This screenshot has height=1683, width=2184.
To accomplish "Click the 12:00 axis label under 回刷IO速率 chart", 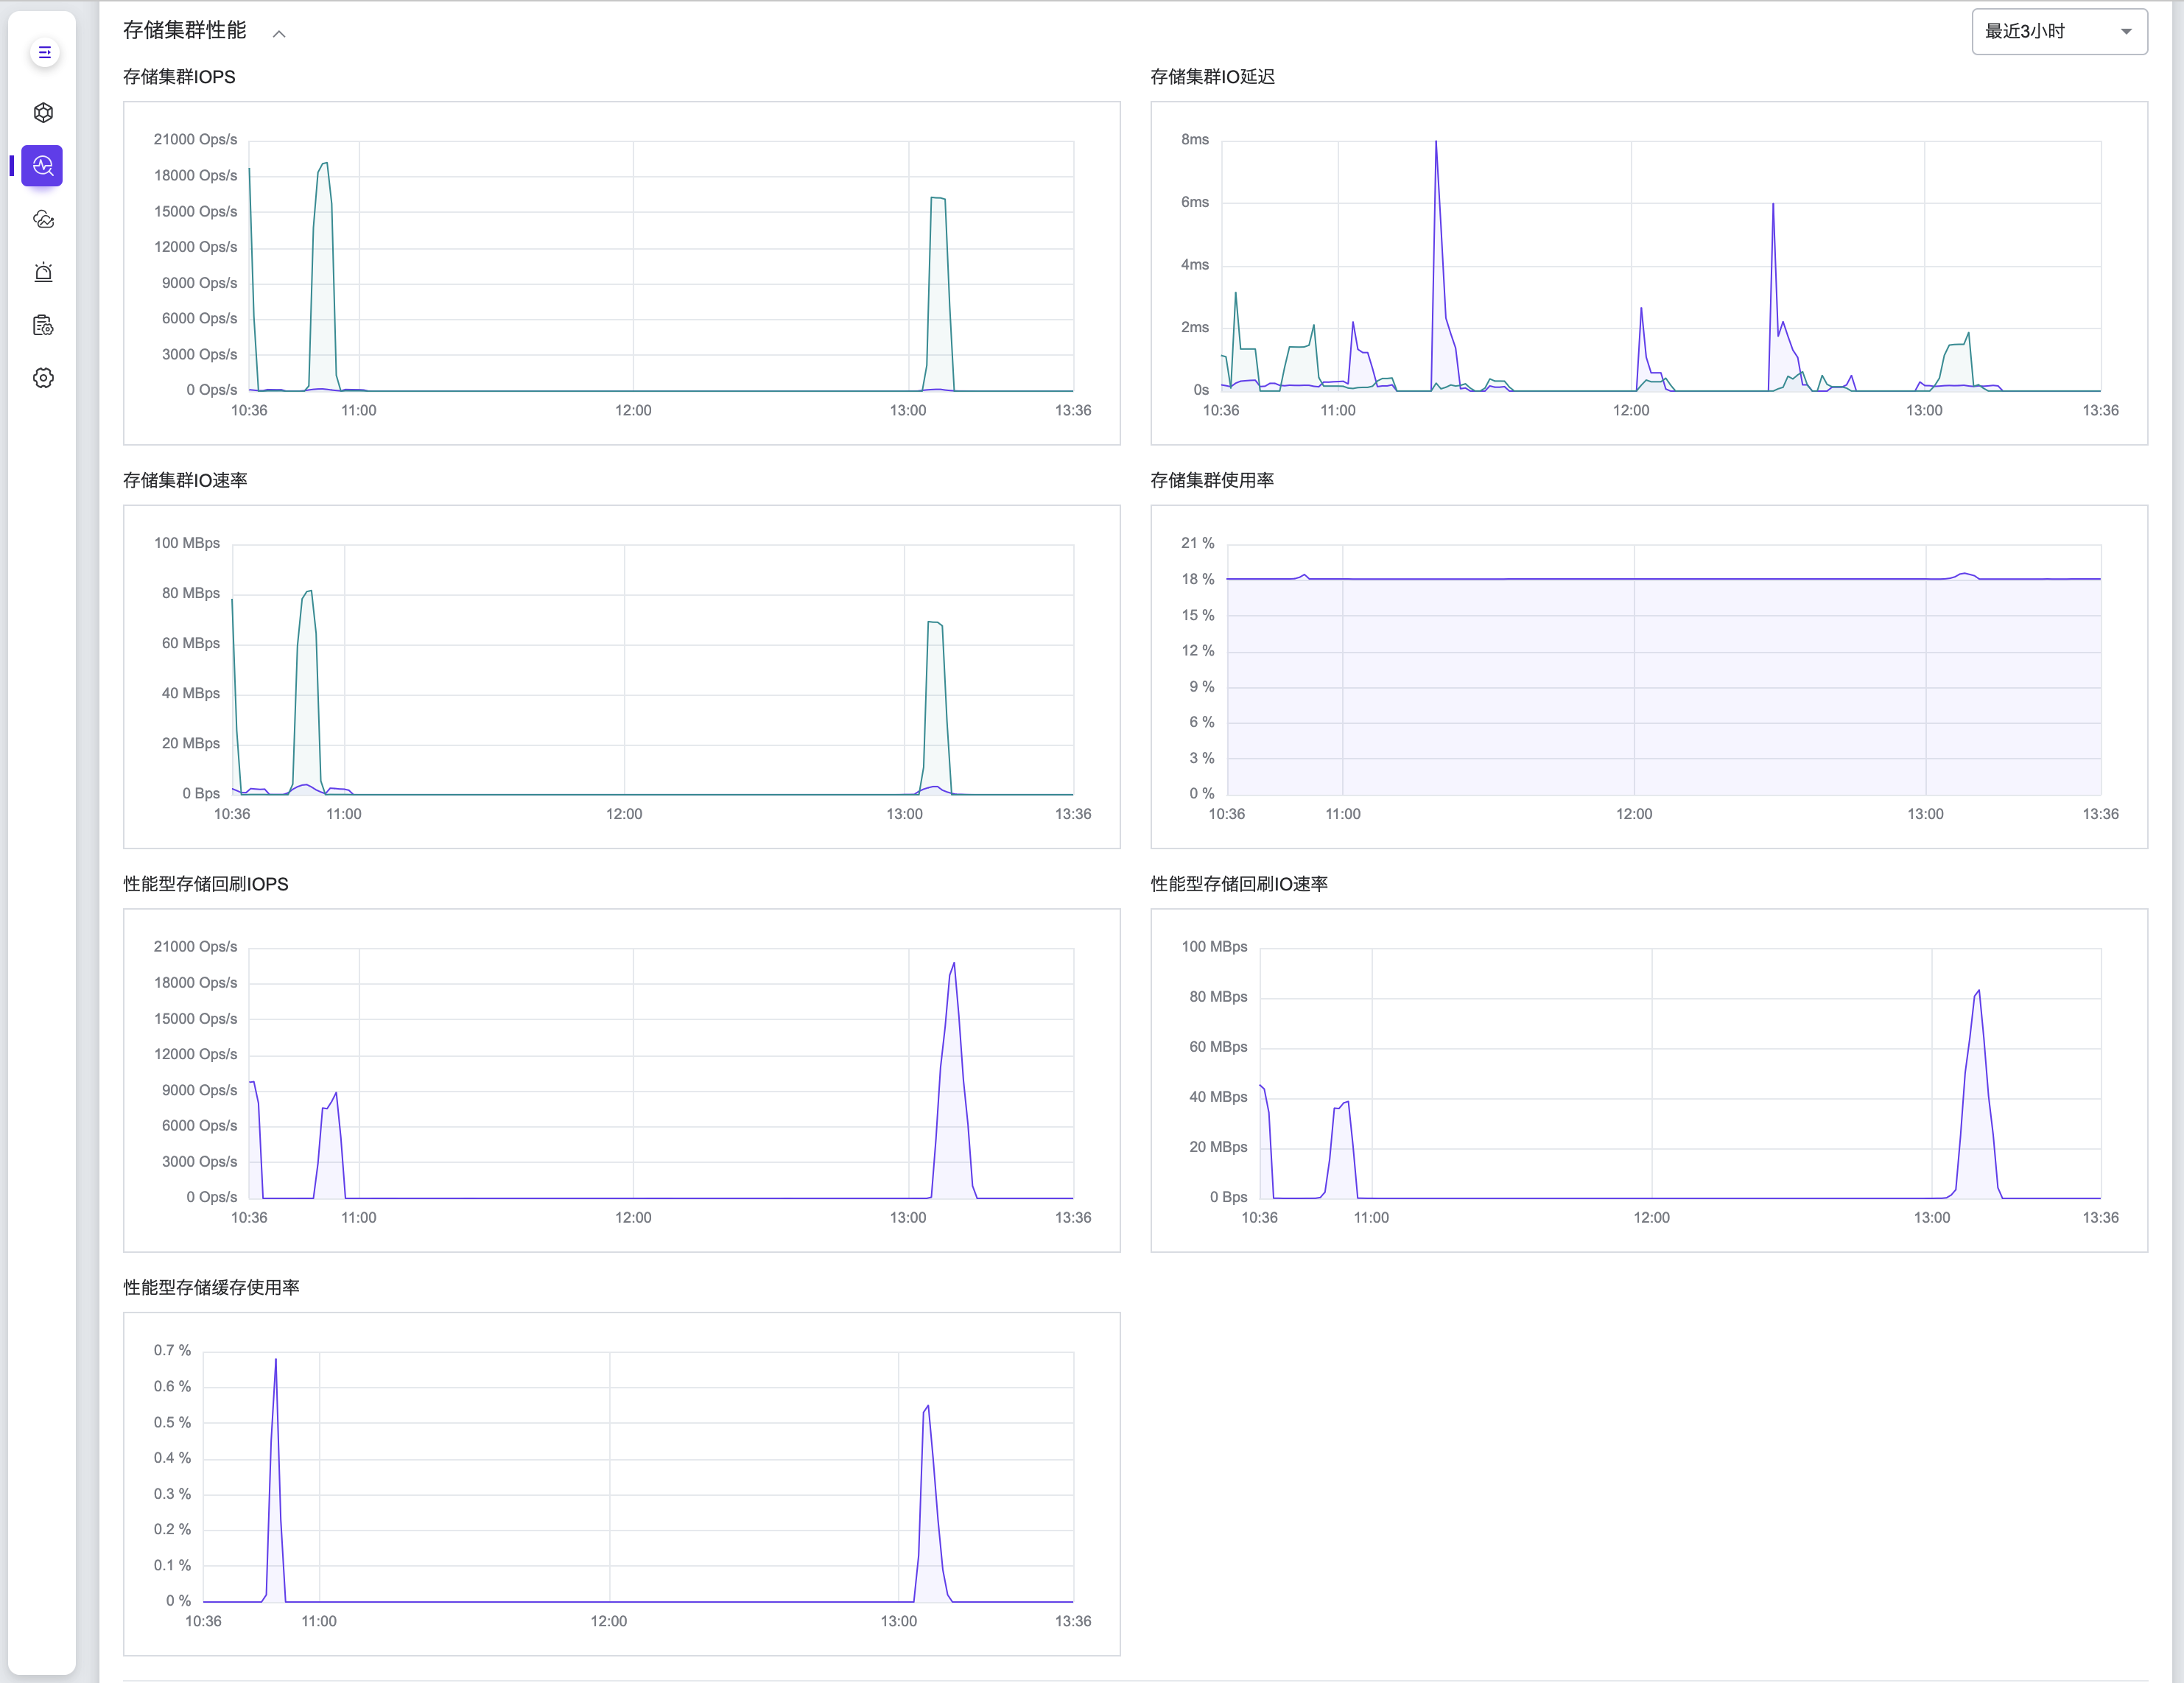I will coord(1651,1218).
